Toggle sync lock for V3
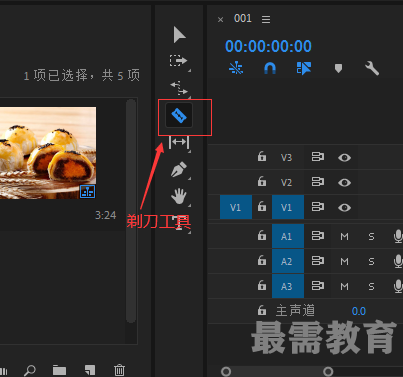 point(318,157)
